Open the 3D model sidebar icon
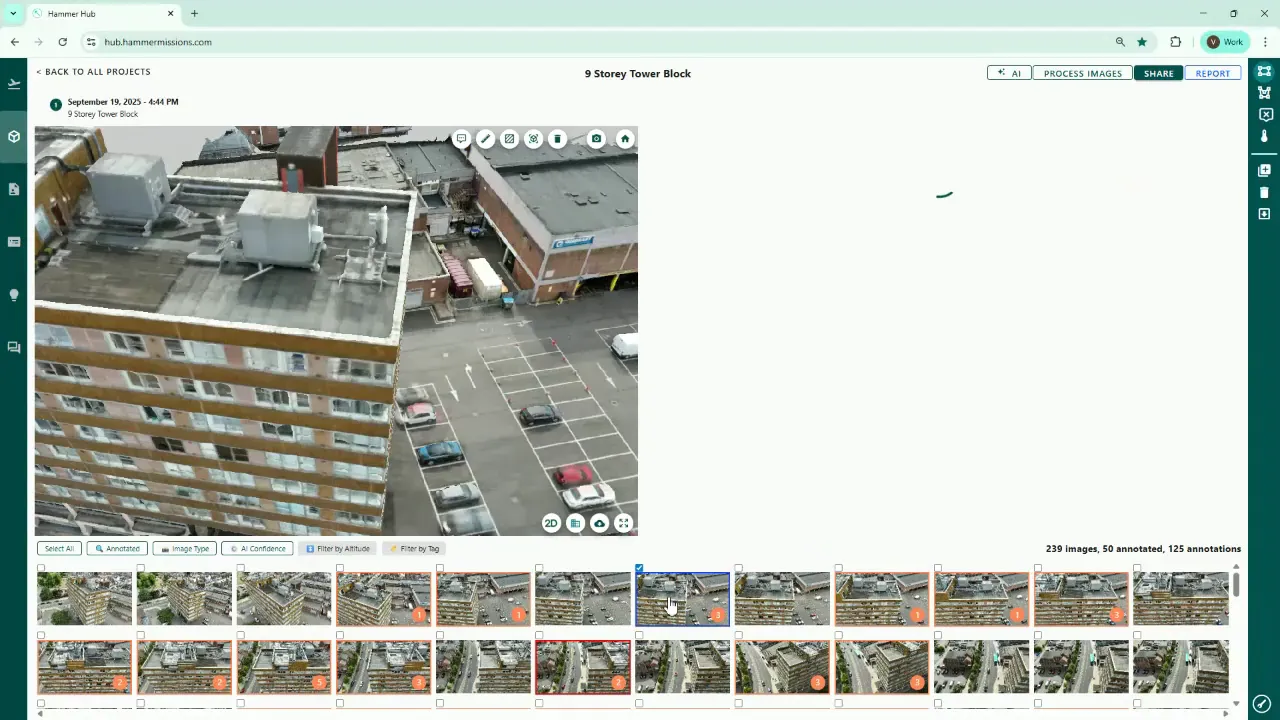1280x720 pixels. tap(13, 136)
